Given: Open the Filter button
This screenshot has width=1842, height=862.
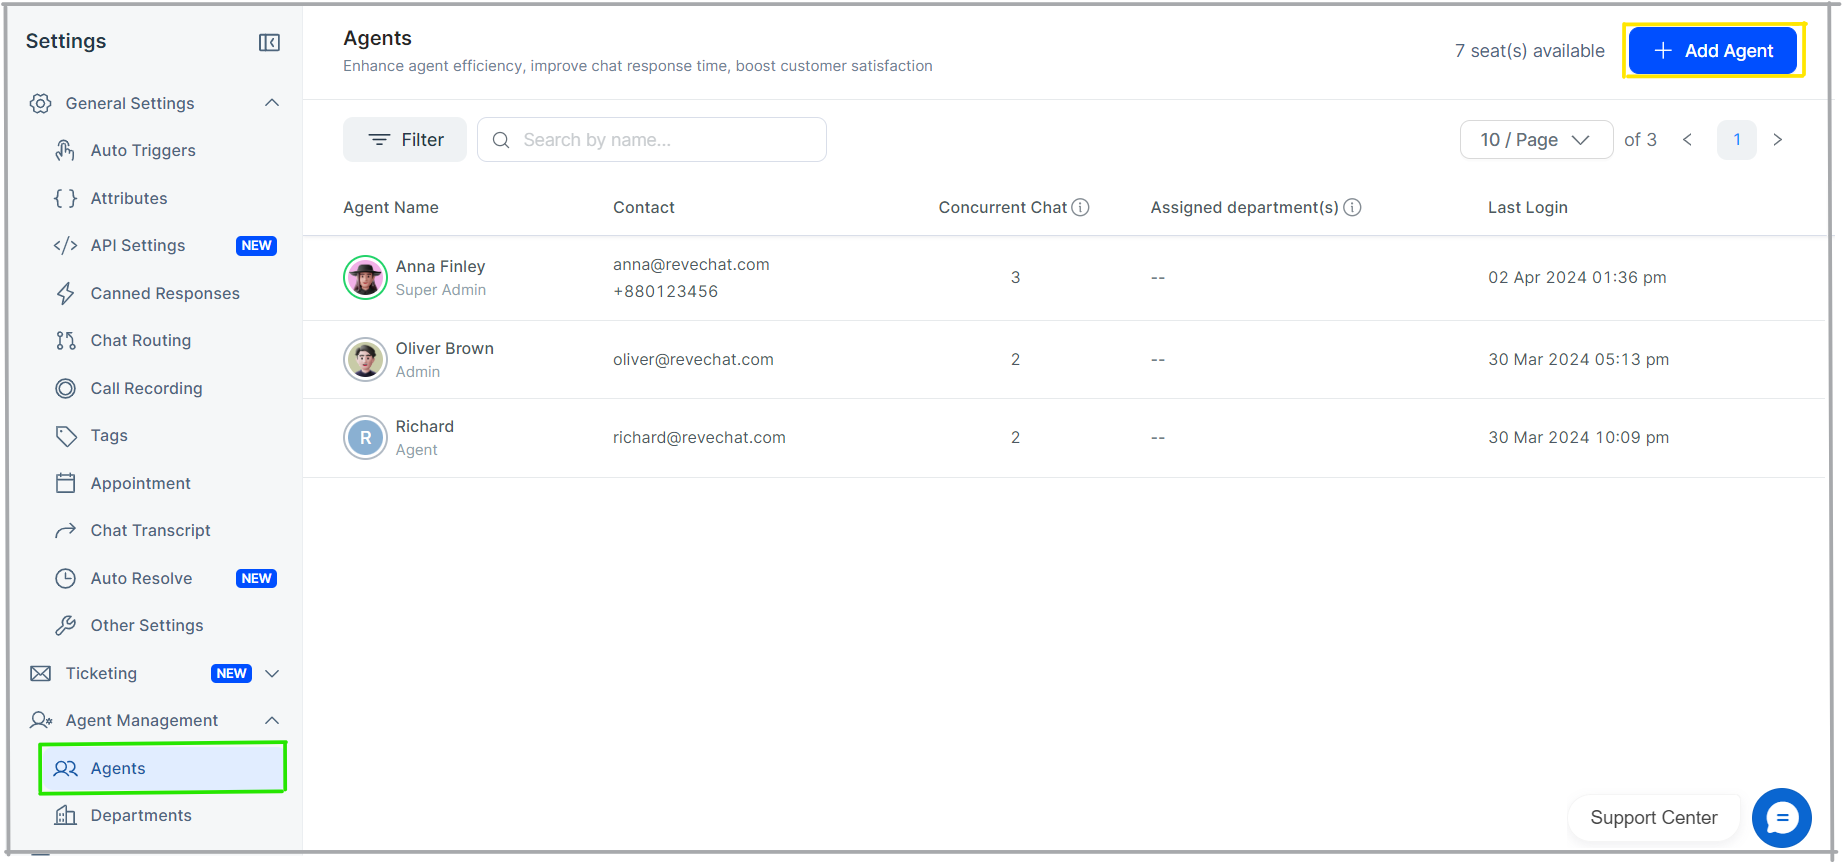Looking at the screenshot, I should tap(405, 140).
